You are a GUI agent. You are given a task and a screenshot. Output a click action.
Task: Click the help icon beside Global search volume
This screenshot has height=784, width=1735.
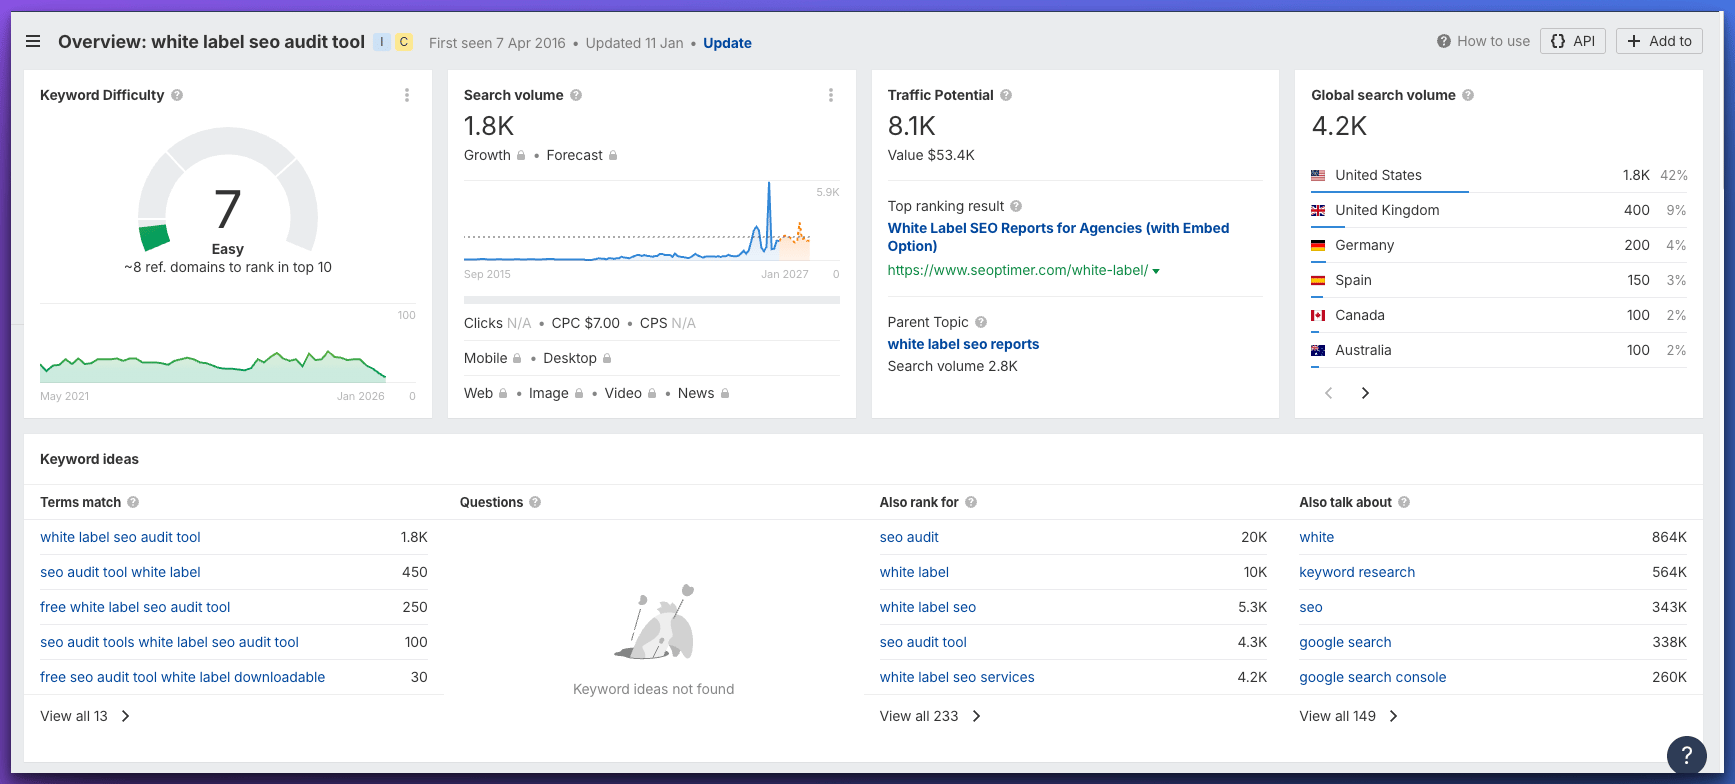click(x=1468, y=95)
